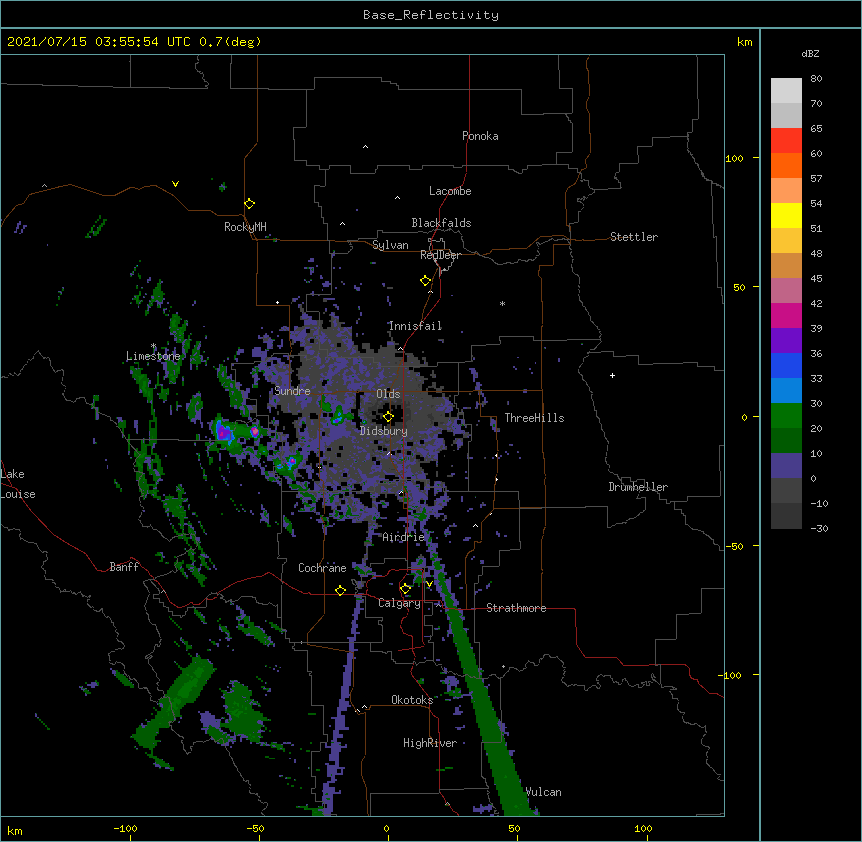Select the bright blue 33-36 dBZ legend swatch
862x842 pixels.
[786, 365]
